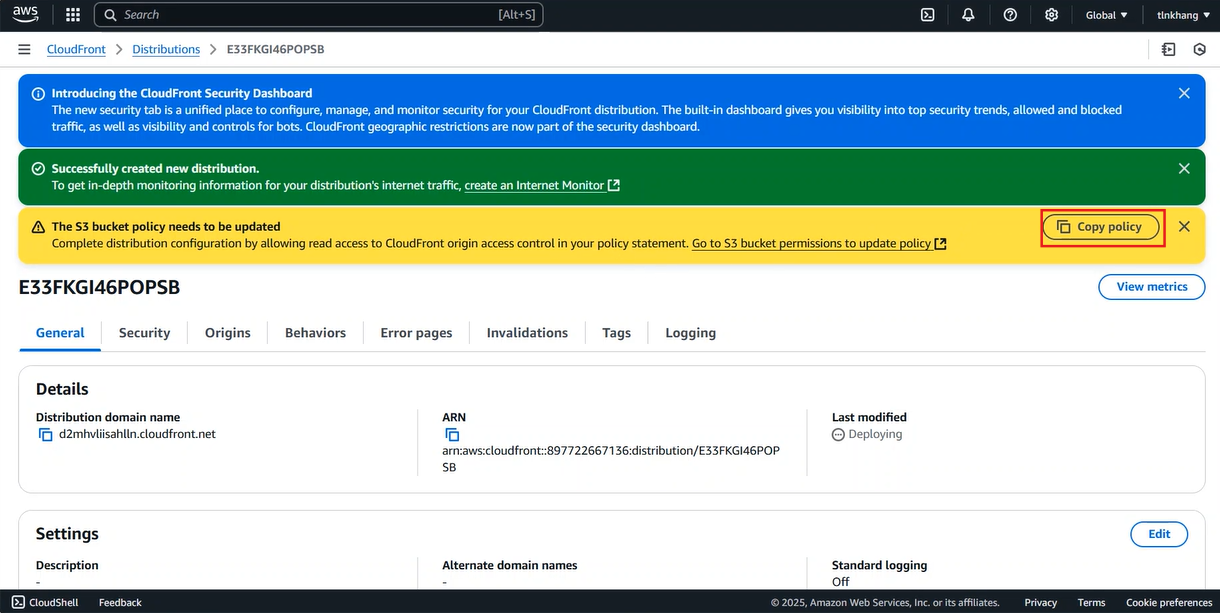
Task: Click the CloudShell icon in footer
Action: coord(18,602)
